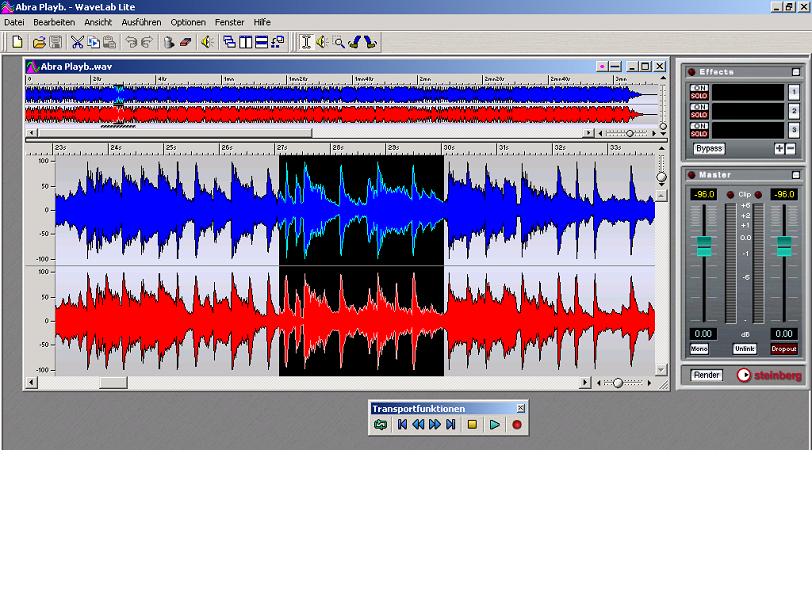Image resolution: width=812 pixels, height=602 pixels.
Task: Click the red record button
Action: point(516,425)
